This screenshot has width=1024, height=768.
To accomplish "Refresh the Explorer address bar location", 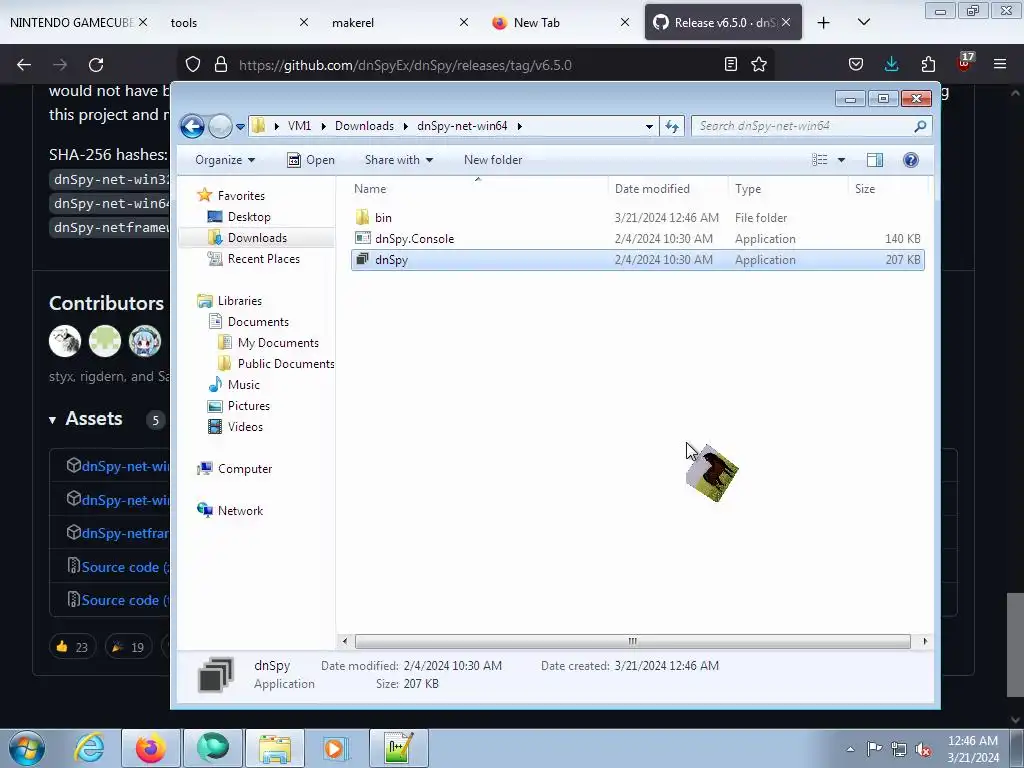I will pyautogui.click(x=672, y=126).
